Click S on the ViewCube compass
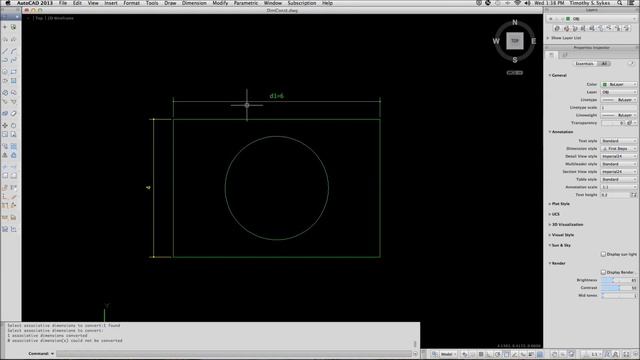The image size is (640, 360). (515, 60)
